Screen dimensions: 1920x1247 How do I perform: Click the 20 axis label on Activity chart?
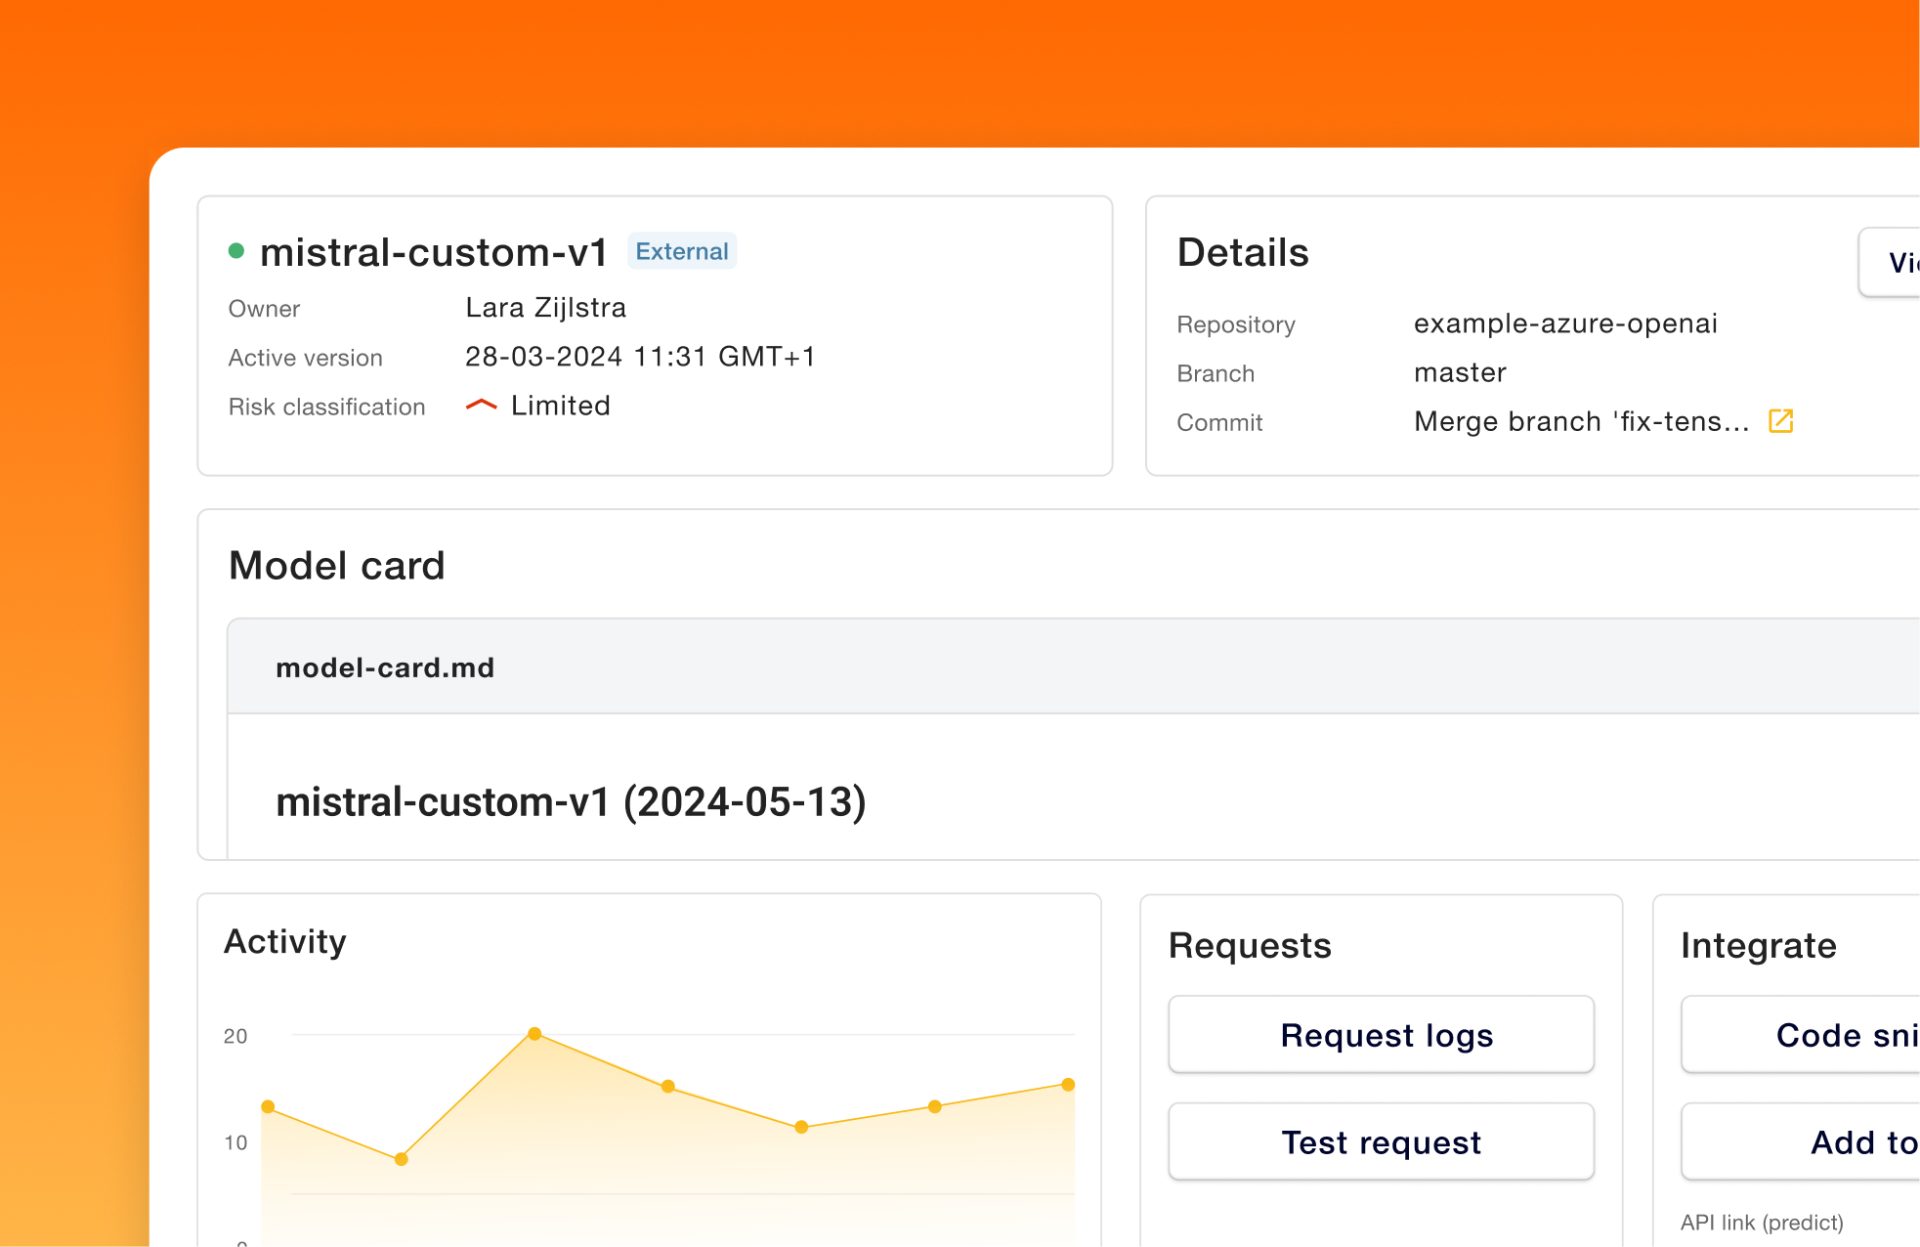[235, 1036]
